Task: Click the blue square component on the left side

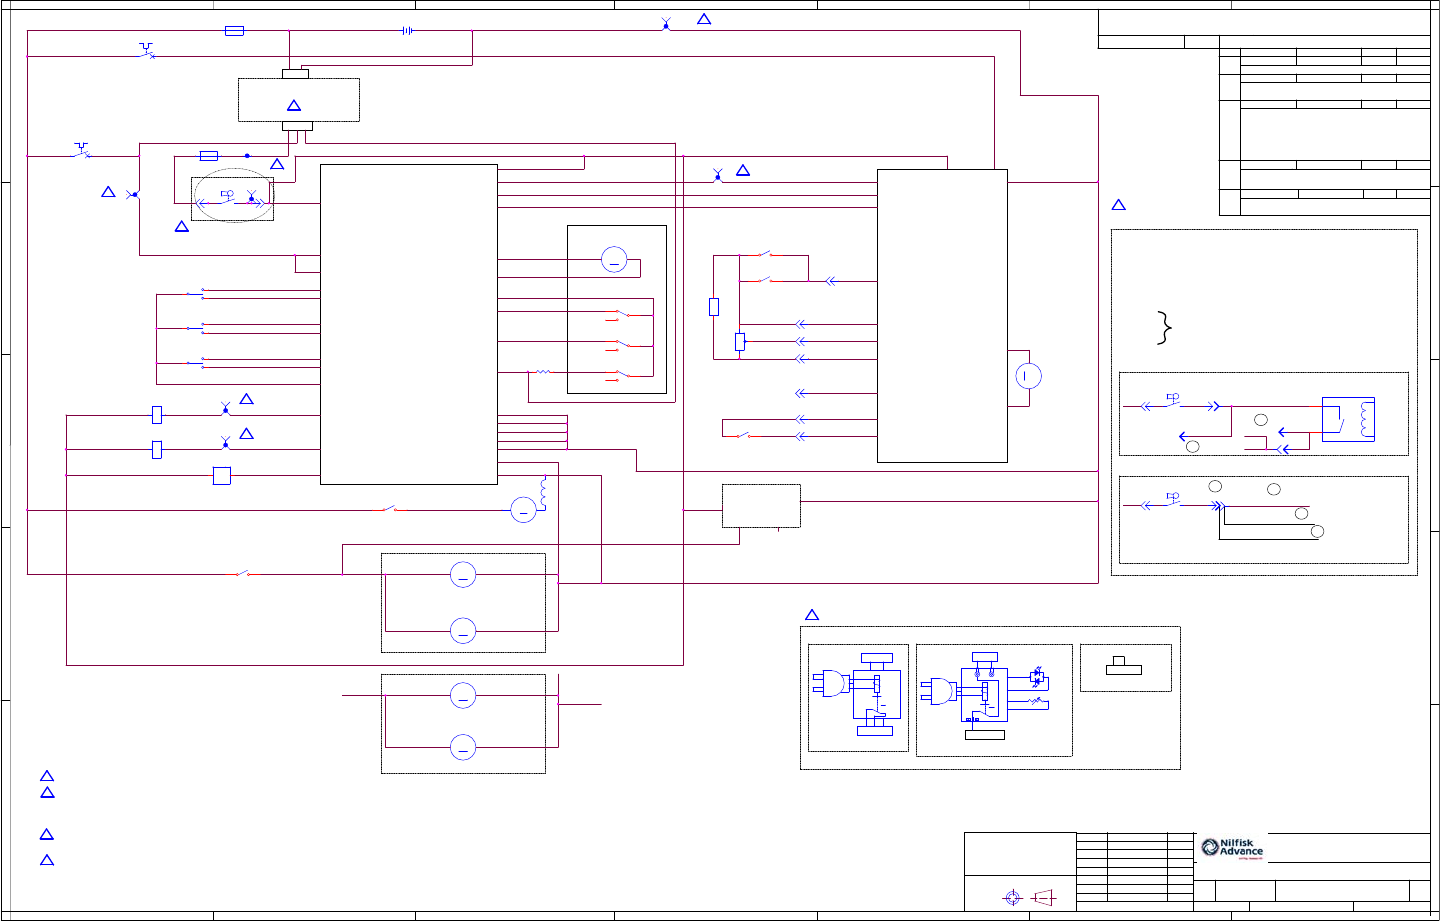Action: 222,476
